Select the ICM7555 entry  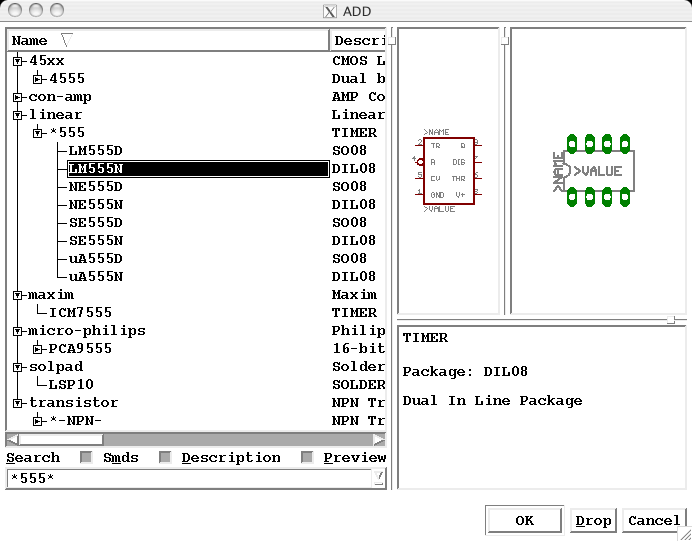(x=80, y=313)
